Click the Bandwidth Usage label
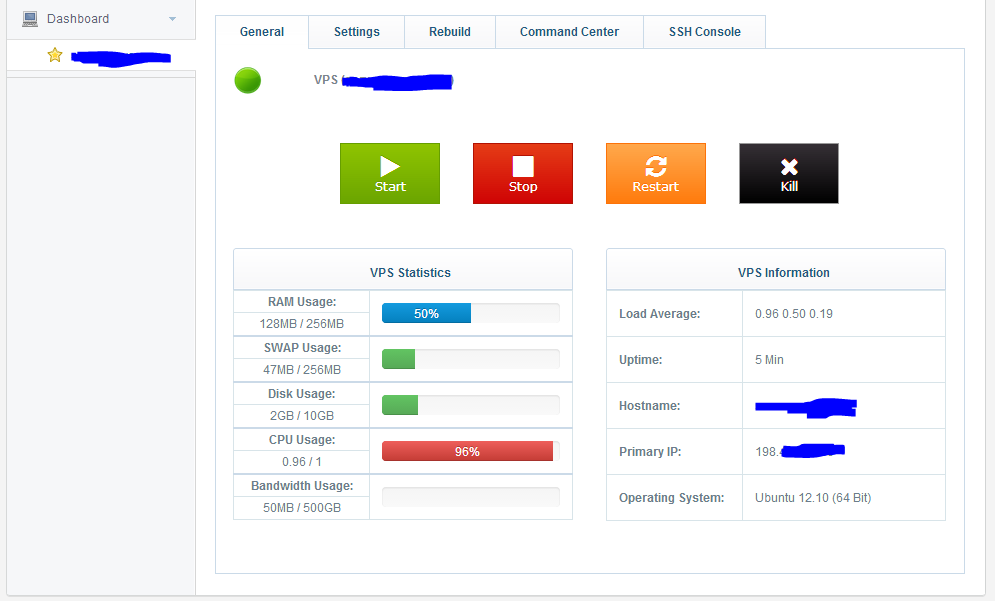Image resolution: width=995 pixels, height=601 pixels. (301, 486)
